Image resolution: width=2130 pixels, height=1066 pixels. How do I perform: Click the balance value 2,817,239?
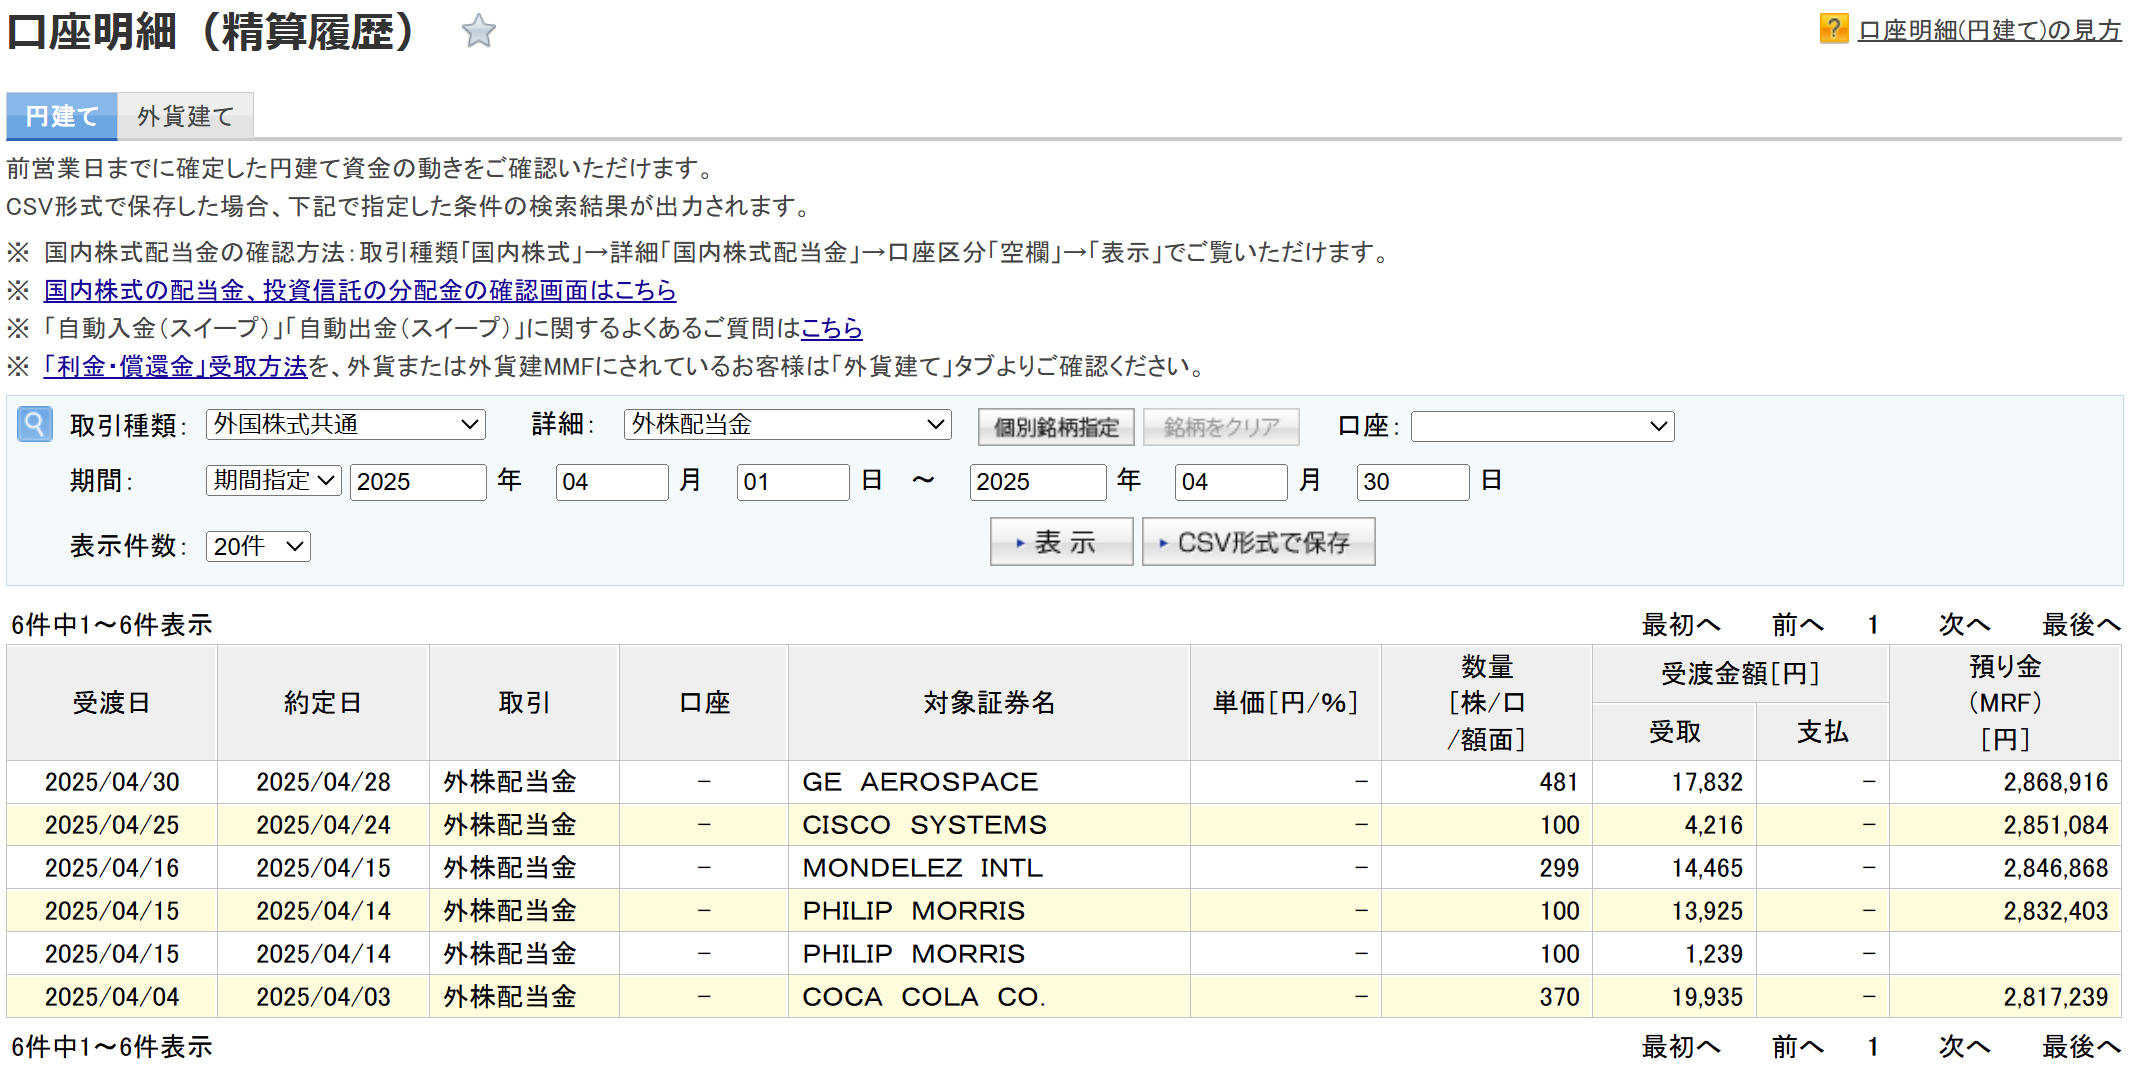tap(2055, 997)
